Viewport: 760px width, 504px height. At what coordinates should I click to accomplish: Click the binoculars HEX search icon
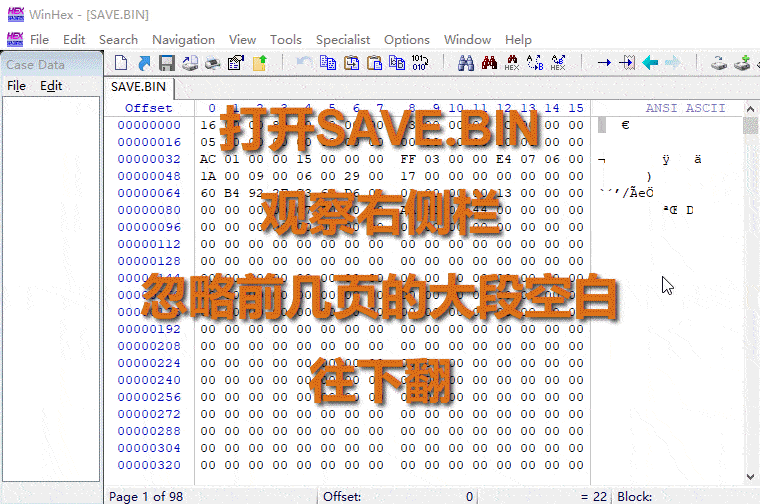(x=512, y=63)
